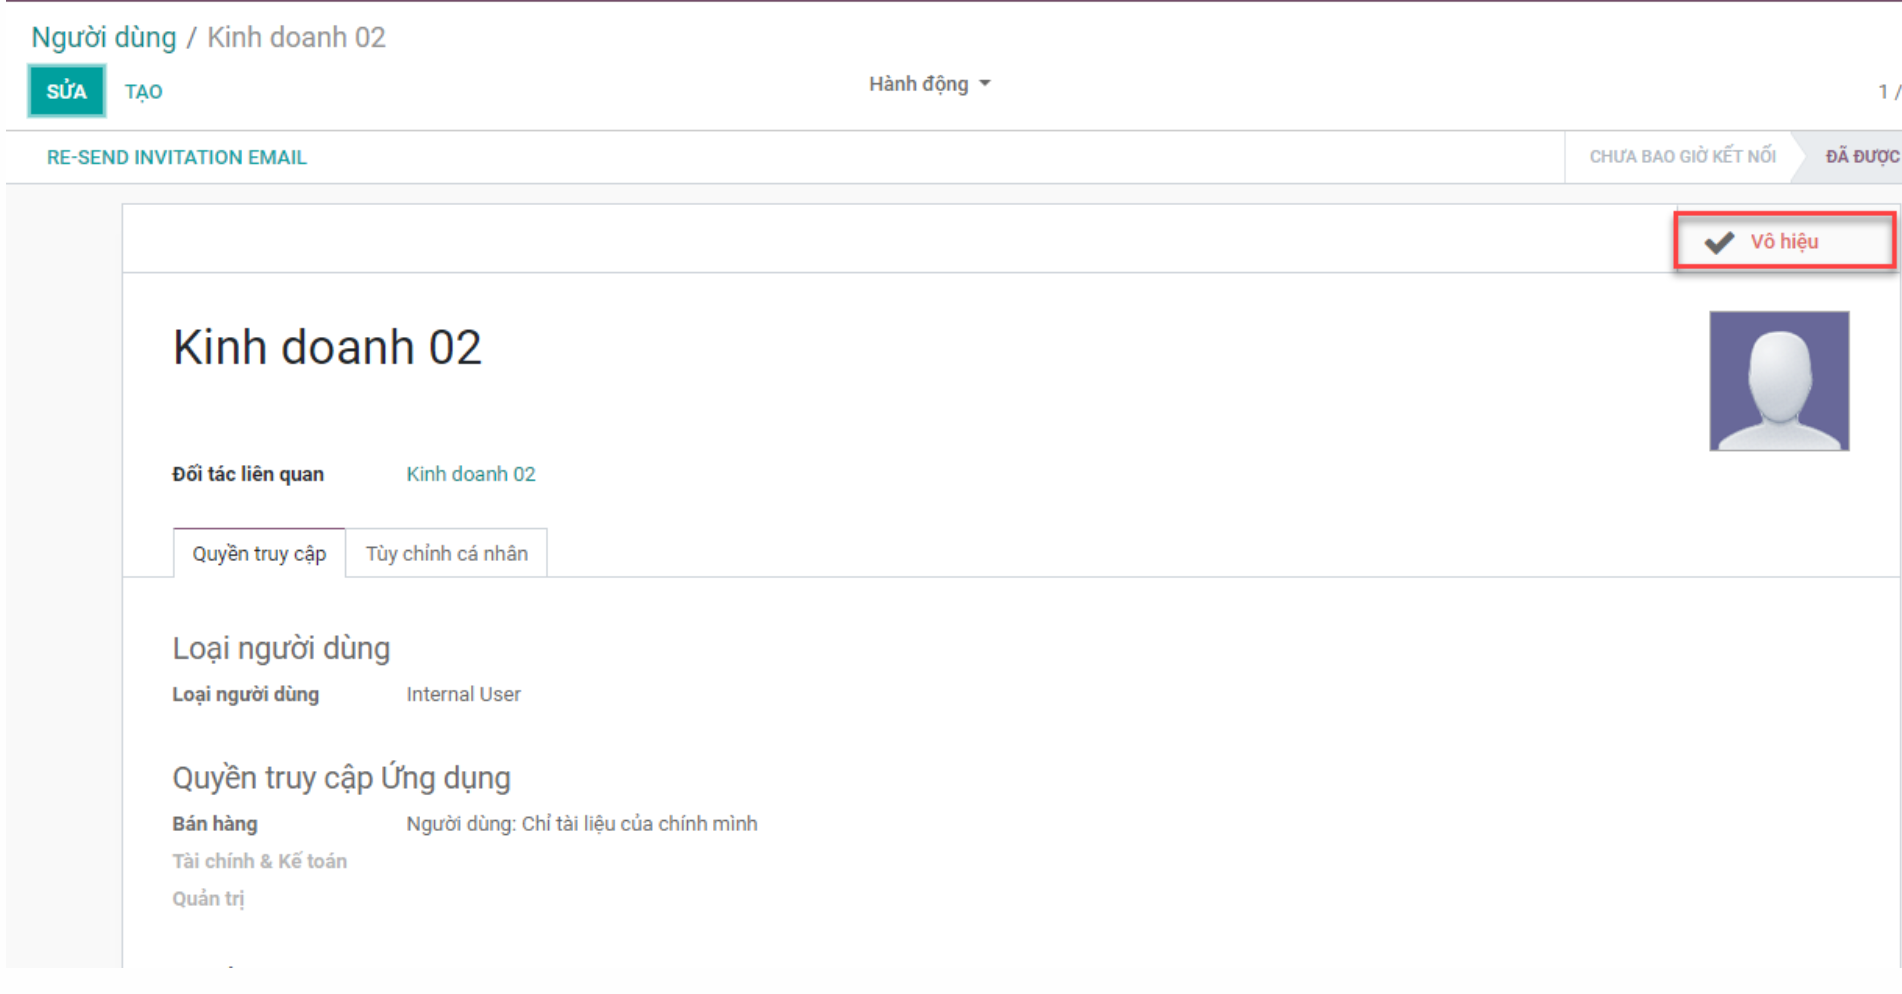Click the TẠO create button
This screenshot has width=1902, height=994.
(143, 92)
